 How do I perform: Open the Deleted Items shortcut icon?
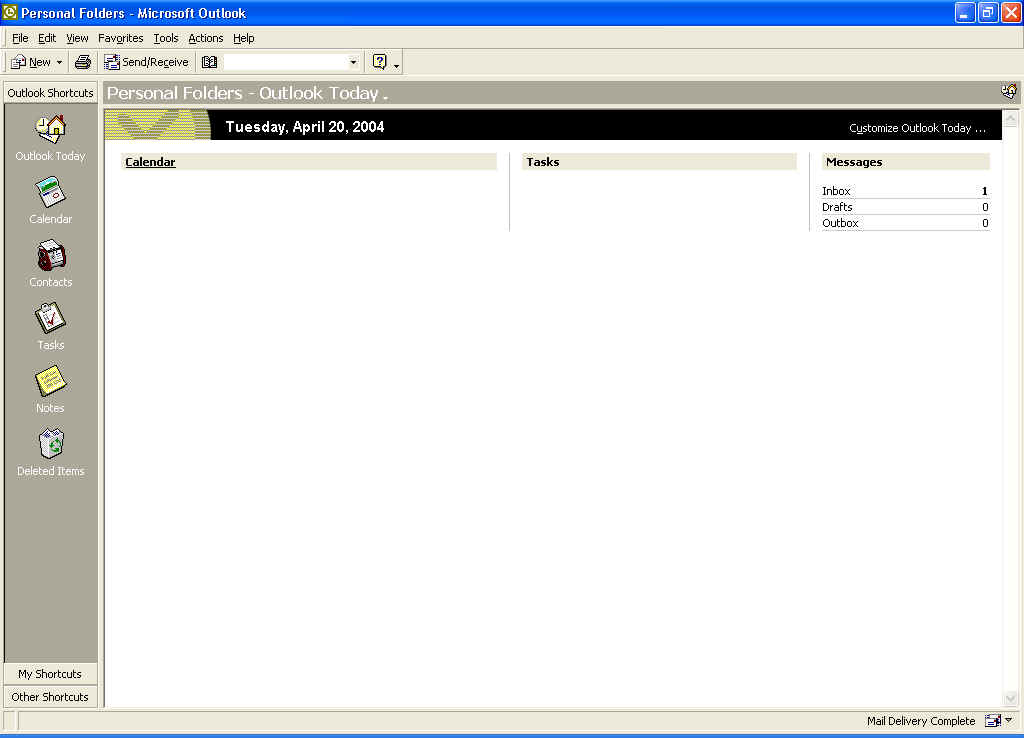(50, 444)
